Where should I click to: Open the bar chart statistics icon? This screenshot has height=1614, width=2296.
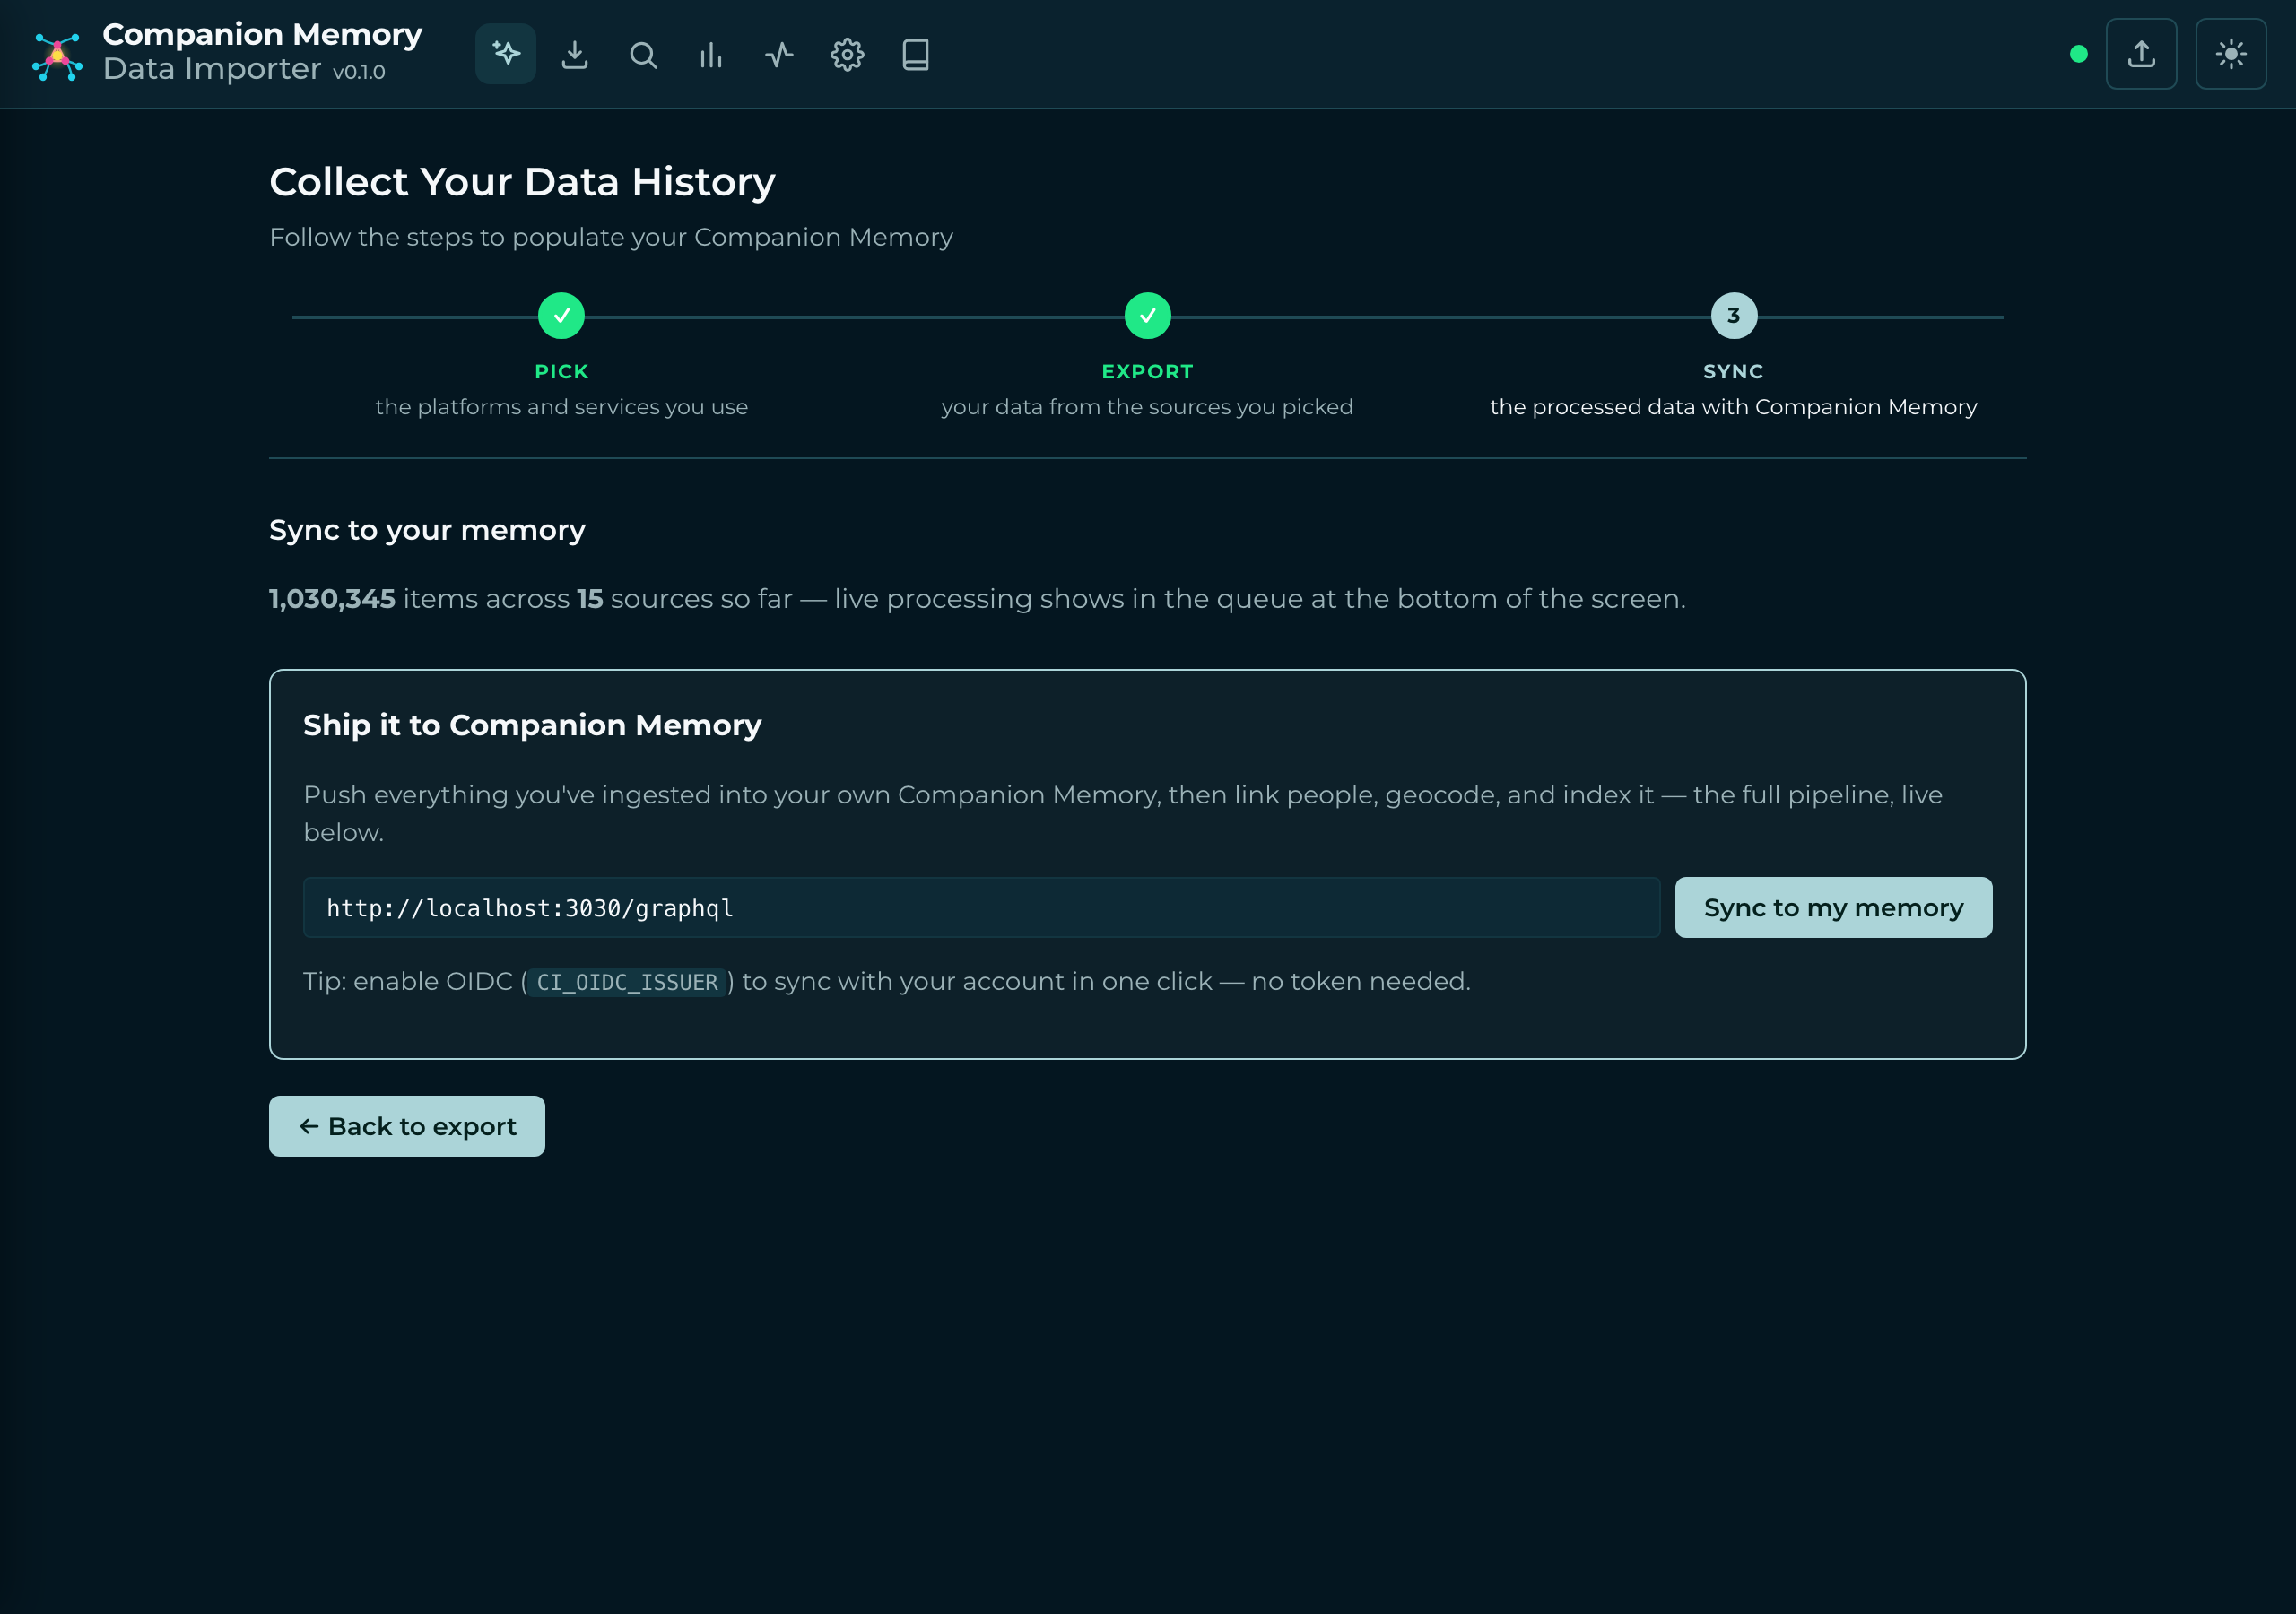(x=711, y=54)
